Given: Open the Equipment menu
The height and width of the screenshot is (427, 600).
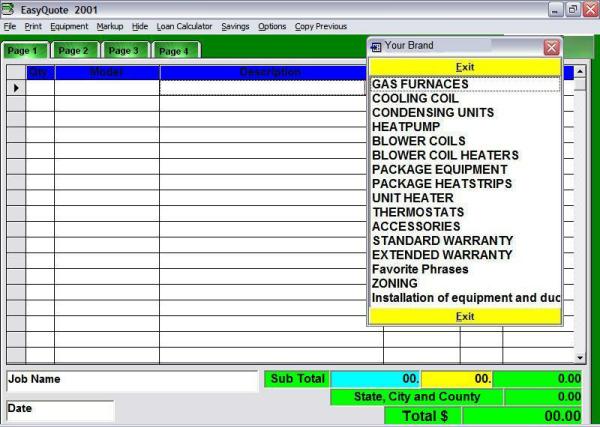Looking at the screenshot, I should [69, 26].
